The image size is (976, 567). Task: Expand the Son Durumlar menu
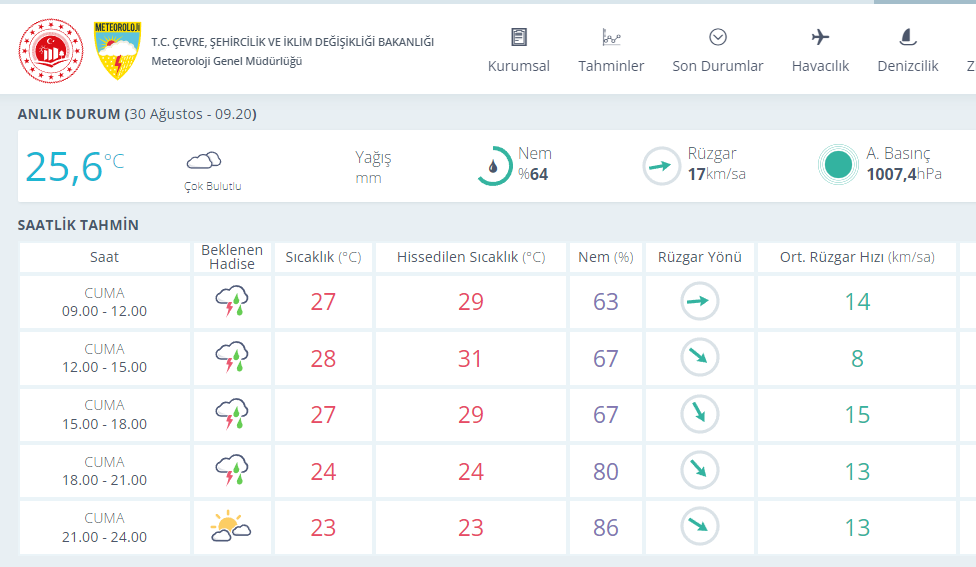[x=717, y=50]
